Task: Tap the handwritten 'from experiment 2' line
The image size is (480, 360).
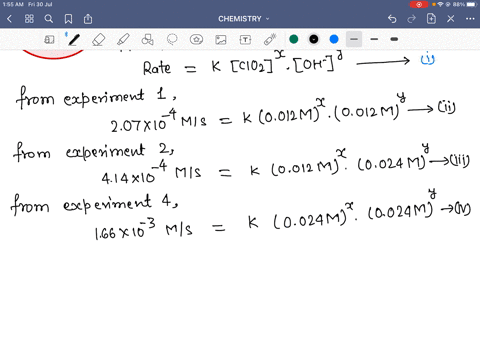Action: (x=94, y=152)
